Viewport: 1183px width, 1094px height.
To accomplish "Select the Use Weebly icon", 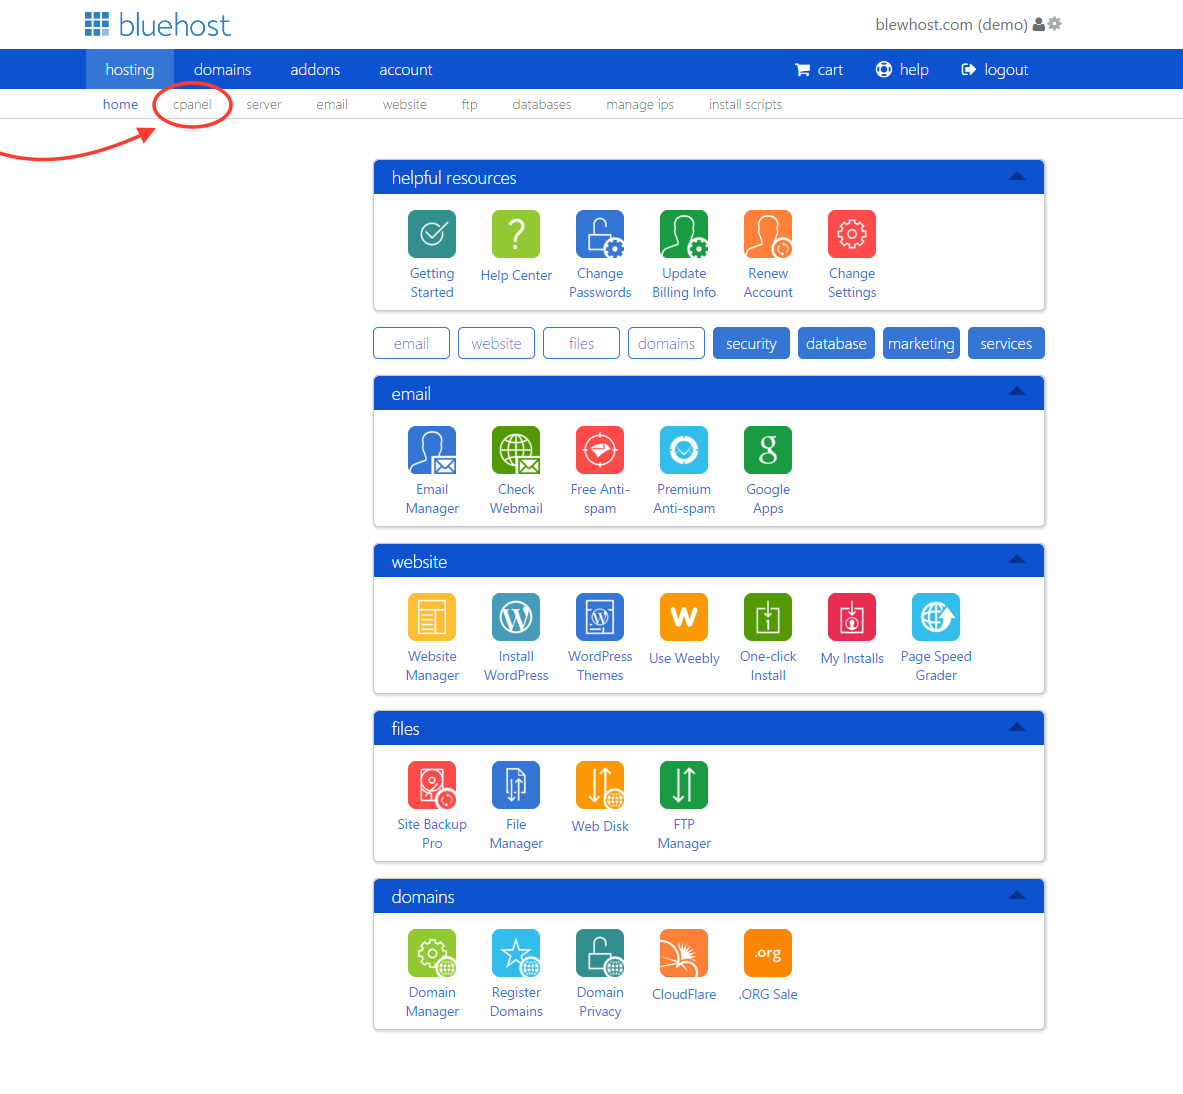I will pyautogui.click(x=684, y=617).
